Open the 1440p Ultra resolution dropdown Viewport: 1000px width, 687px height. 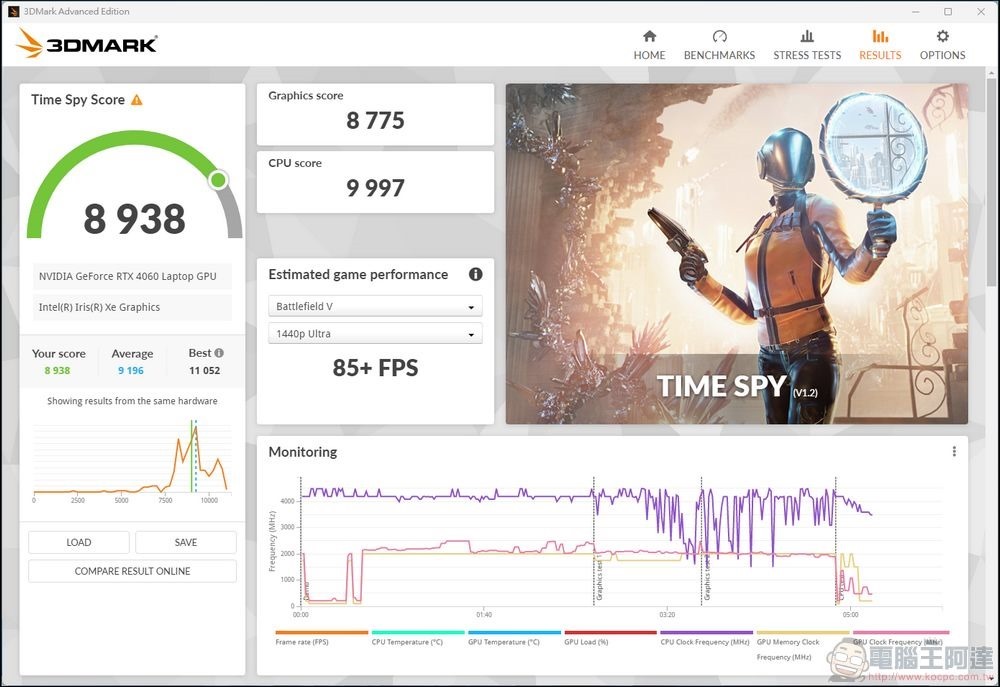pyautogui.click(x=375, y=334)
